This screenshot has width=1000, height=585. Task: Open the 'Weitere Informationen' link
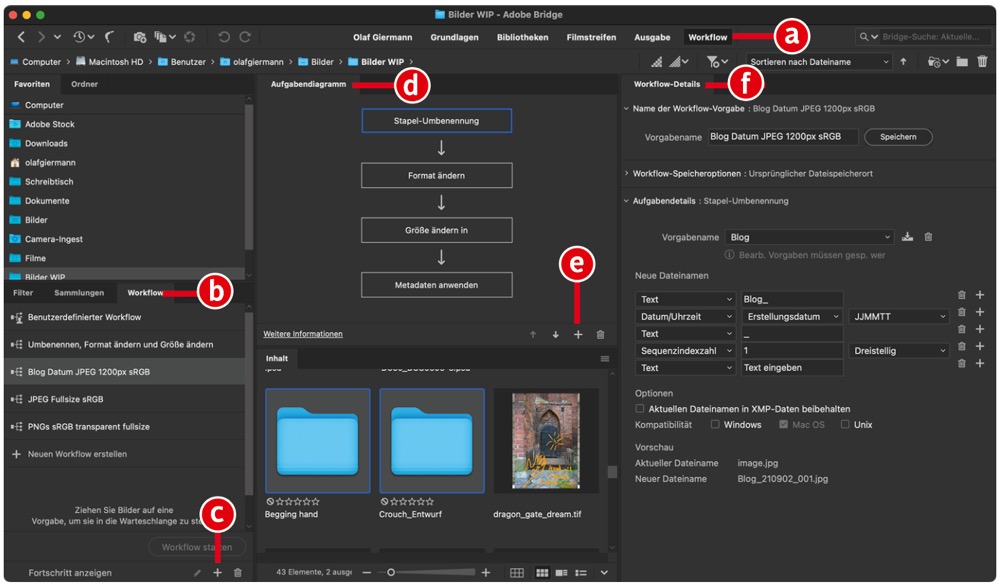tap(302, 334)
